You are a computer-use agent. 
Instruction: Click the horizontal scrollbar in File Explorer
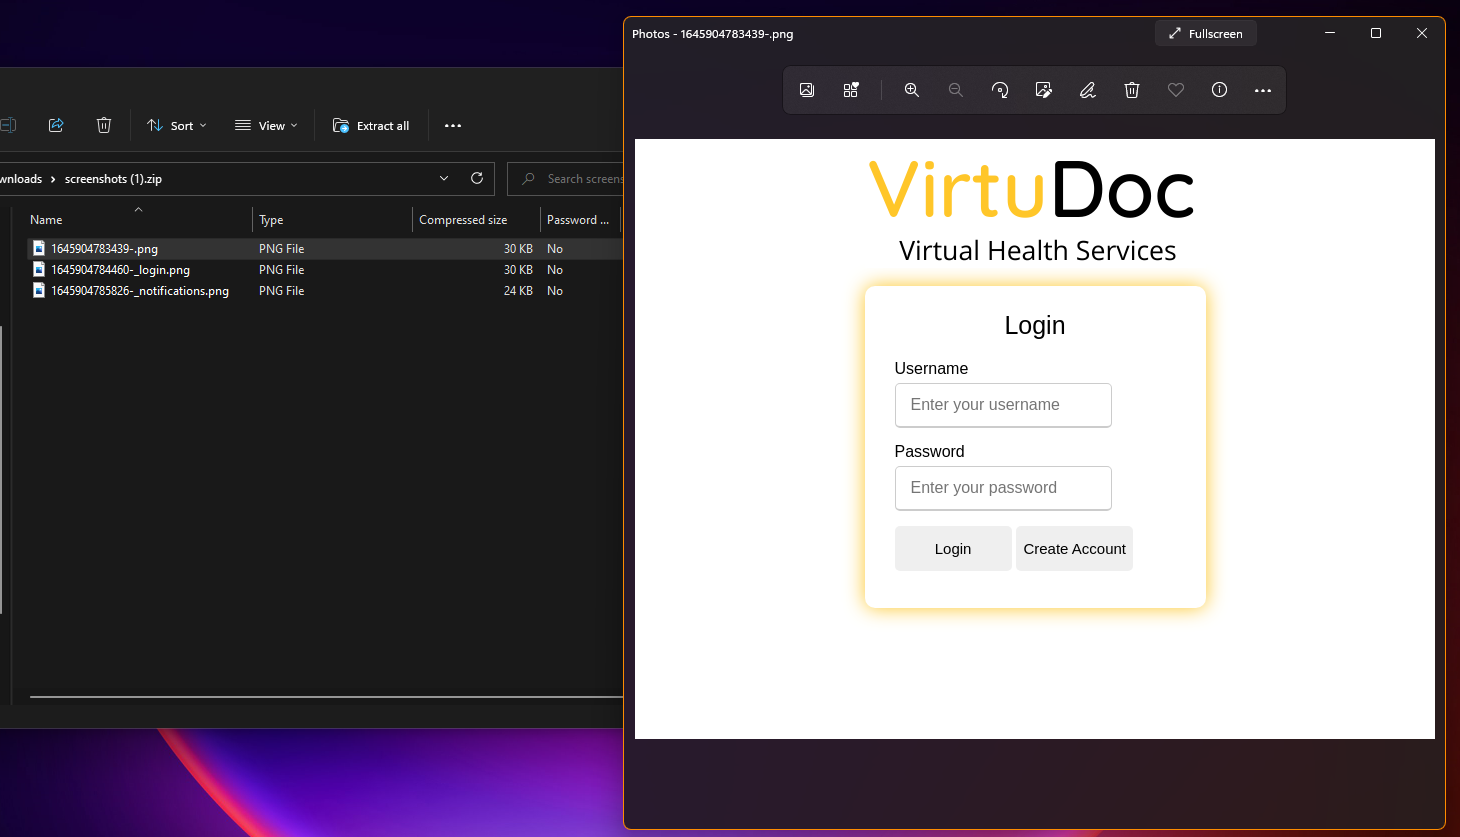coord(326,697)
